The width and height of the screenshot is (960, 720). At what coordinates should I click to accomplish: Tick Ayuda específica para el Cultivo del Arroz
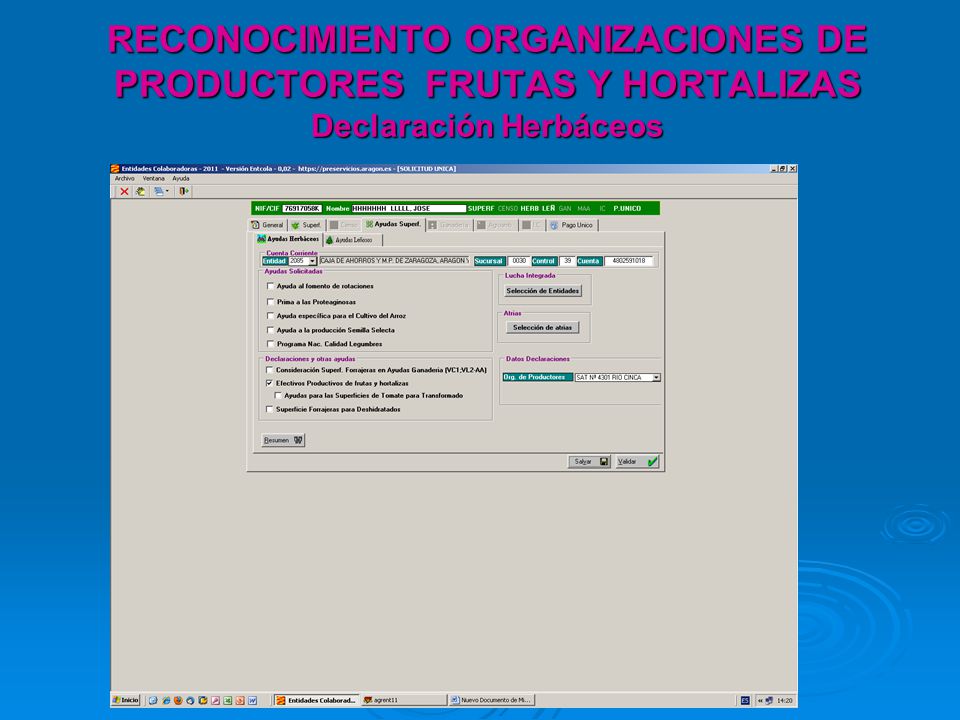(x=270, y=316)
